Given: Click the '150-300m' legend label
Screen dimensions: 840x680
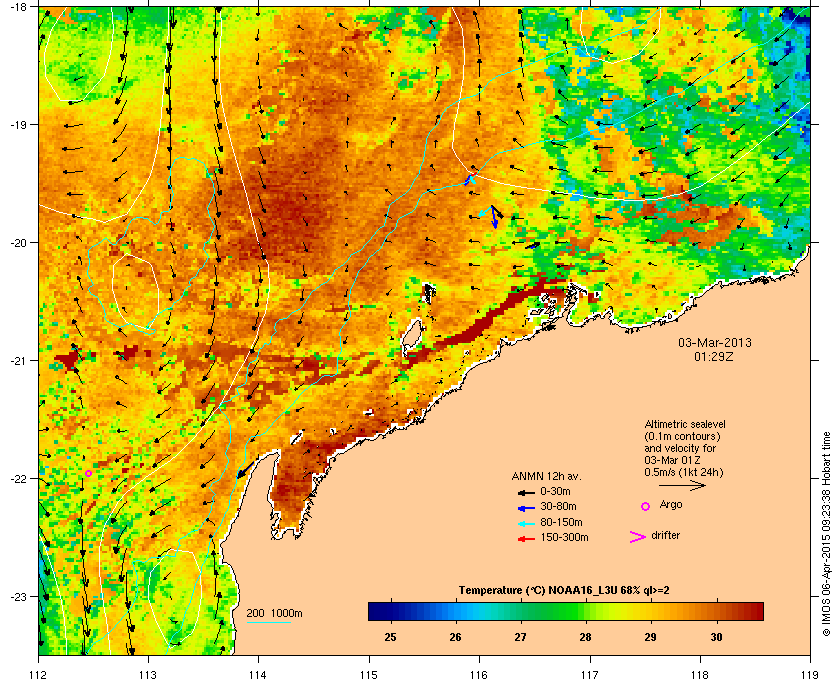Looking at the screenshot, I should (x=564, y=537).
